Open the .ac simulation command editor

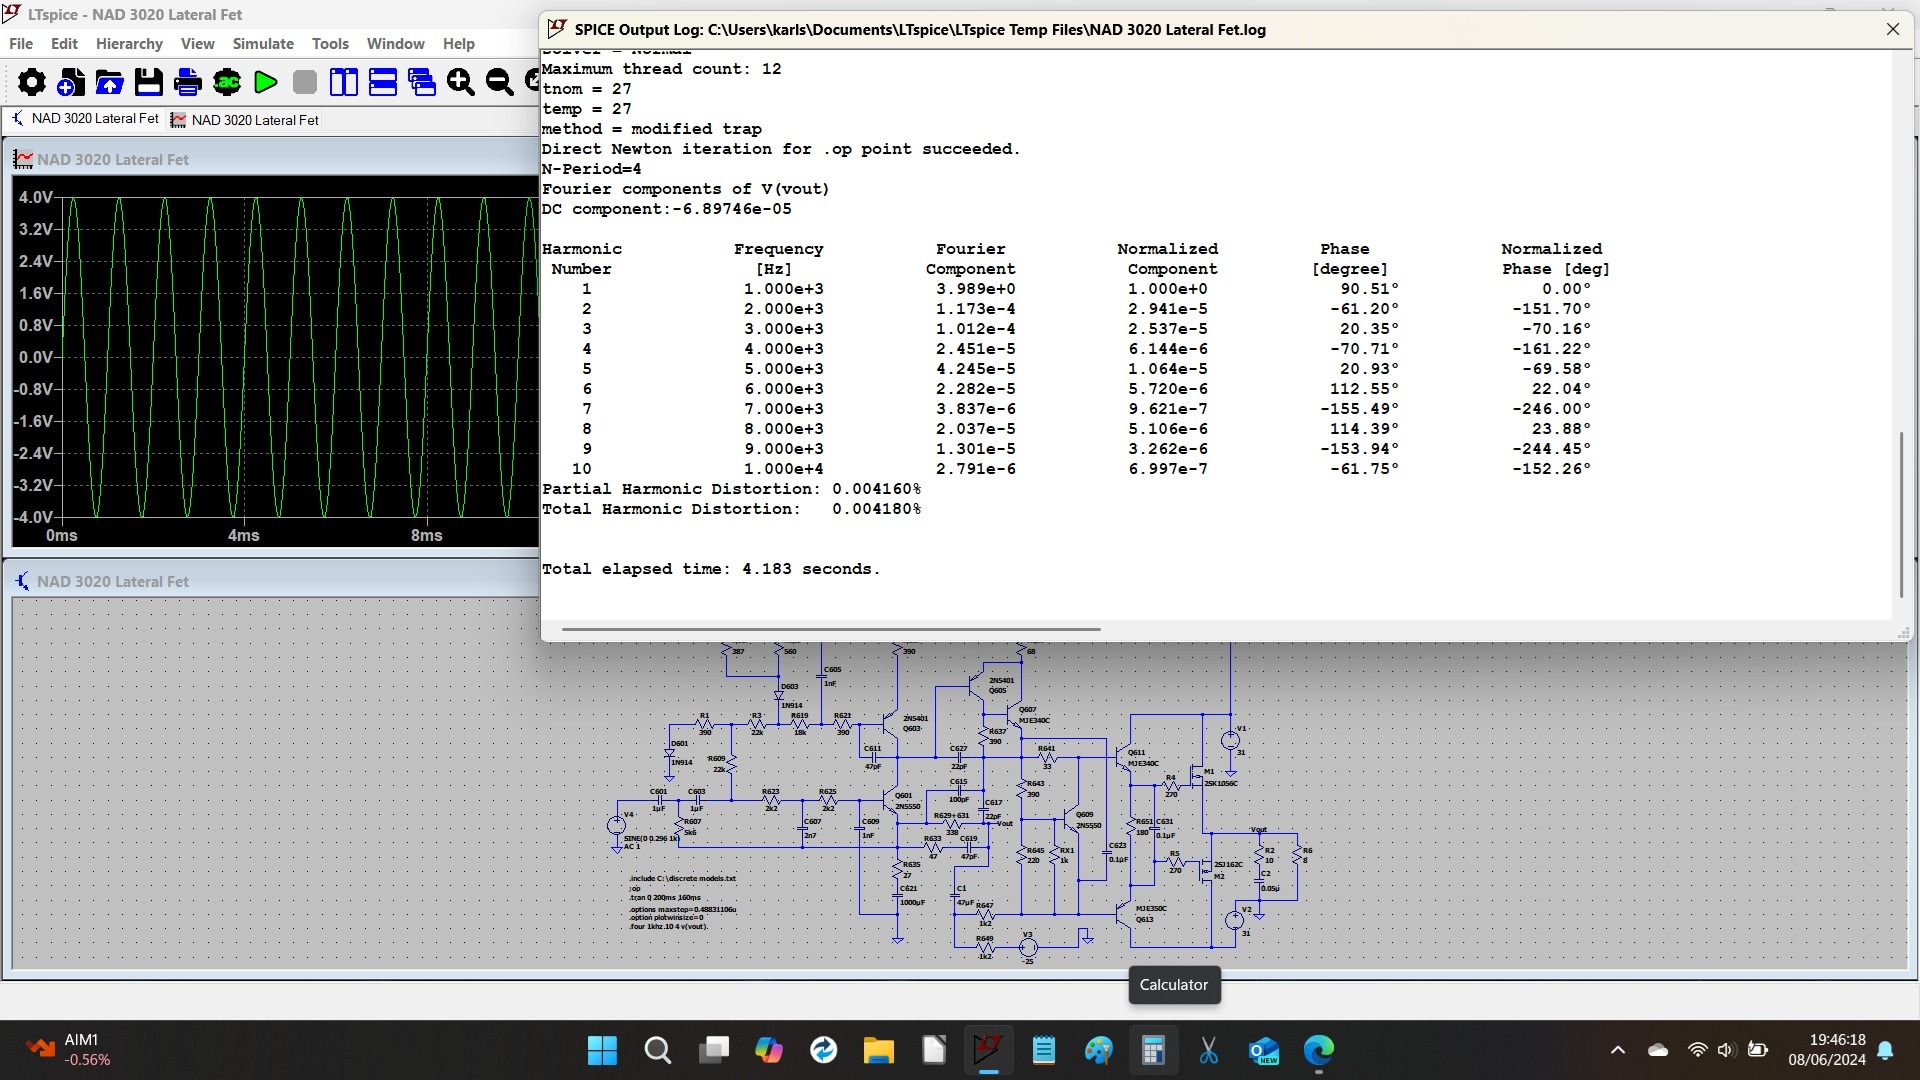pyautogui.click(x=227, y=82)
